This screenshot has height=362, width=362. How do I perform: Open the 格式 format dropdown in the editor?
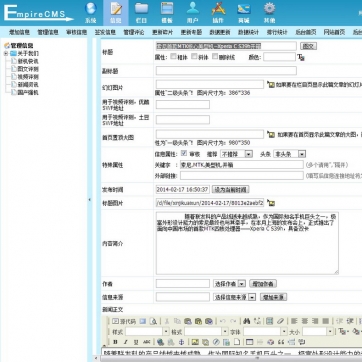pyautogui.click(x=206, y=332)
